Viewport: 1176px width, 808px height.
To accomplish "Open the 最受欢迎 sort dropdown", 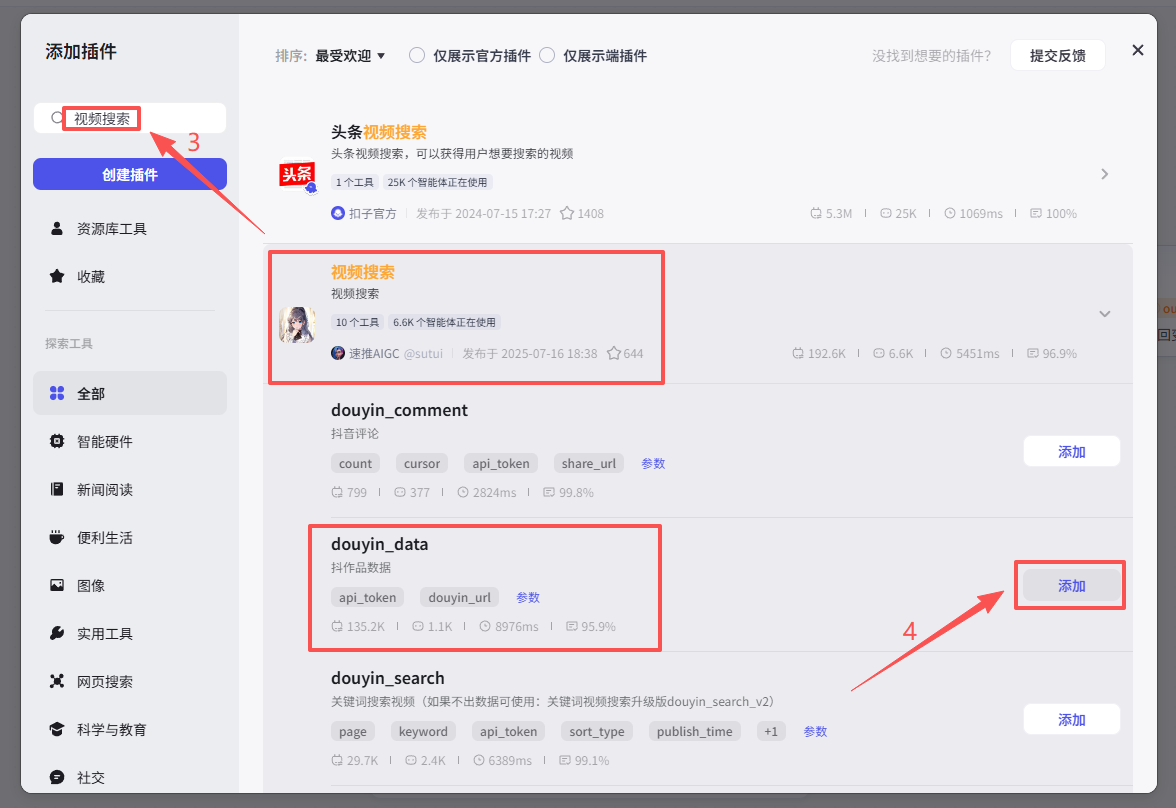I will (350, 56).
